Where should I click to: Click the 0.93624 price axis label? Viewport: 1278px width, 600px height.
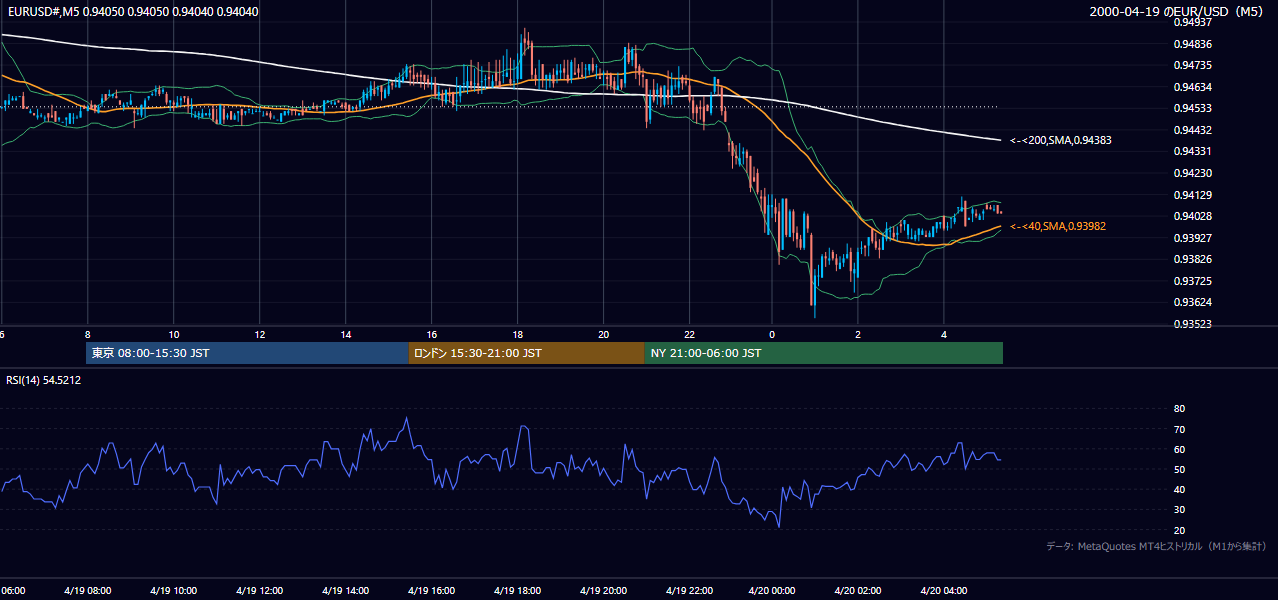1192,302
